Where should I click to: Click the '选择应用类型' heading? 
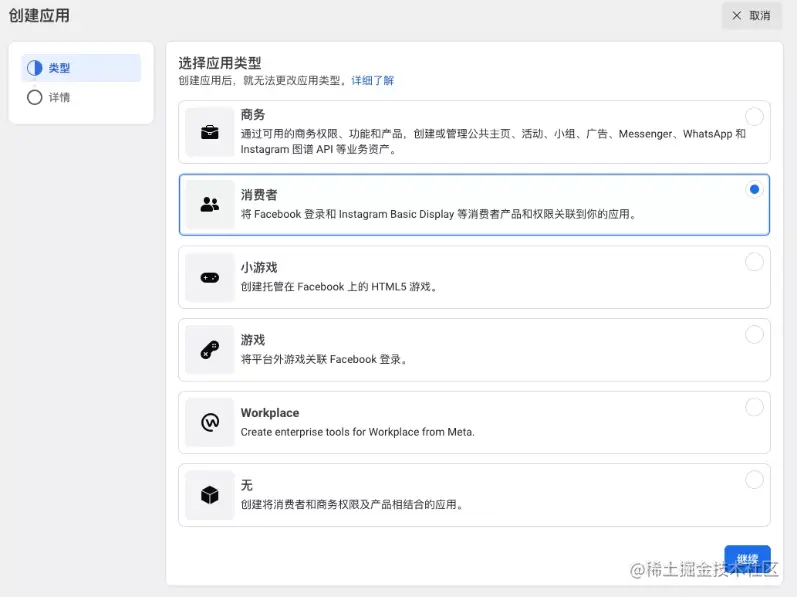(220, 63)
